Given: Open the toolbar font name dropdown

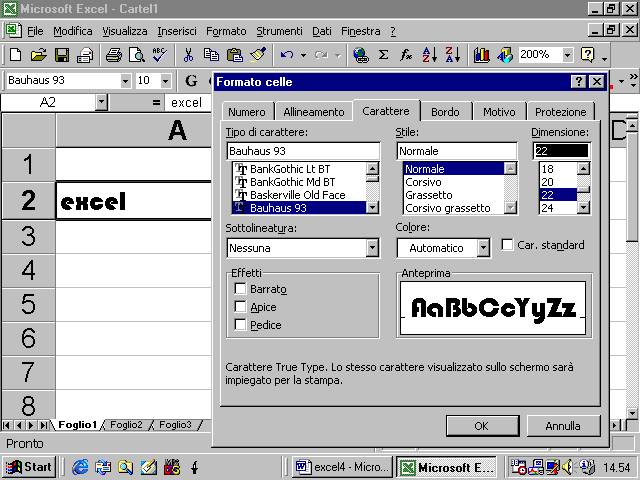Looking at the screenshot, I should coord(125,81).
